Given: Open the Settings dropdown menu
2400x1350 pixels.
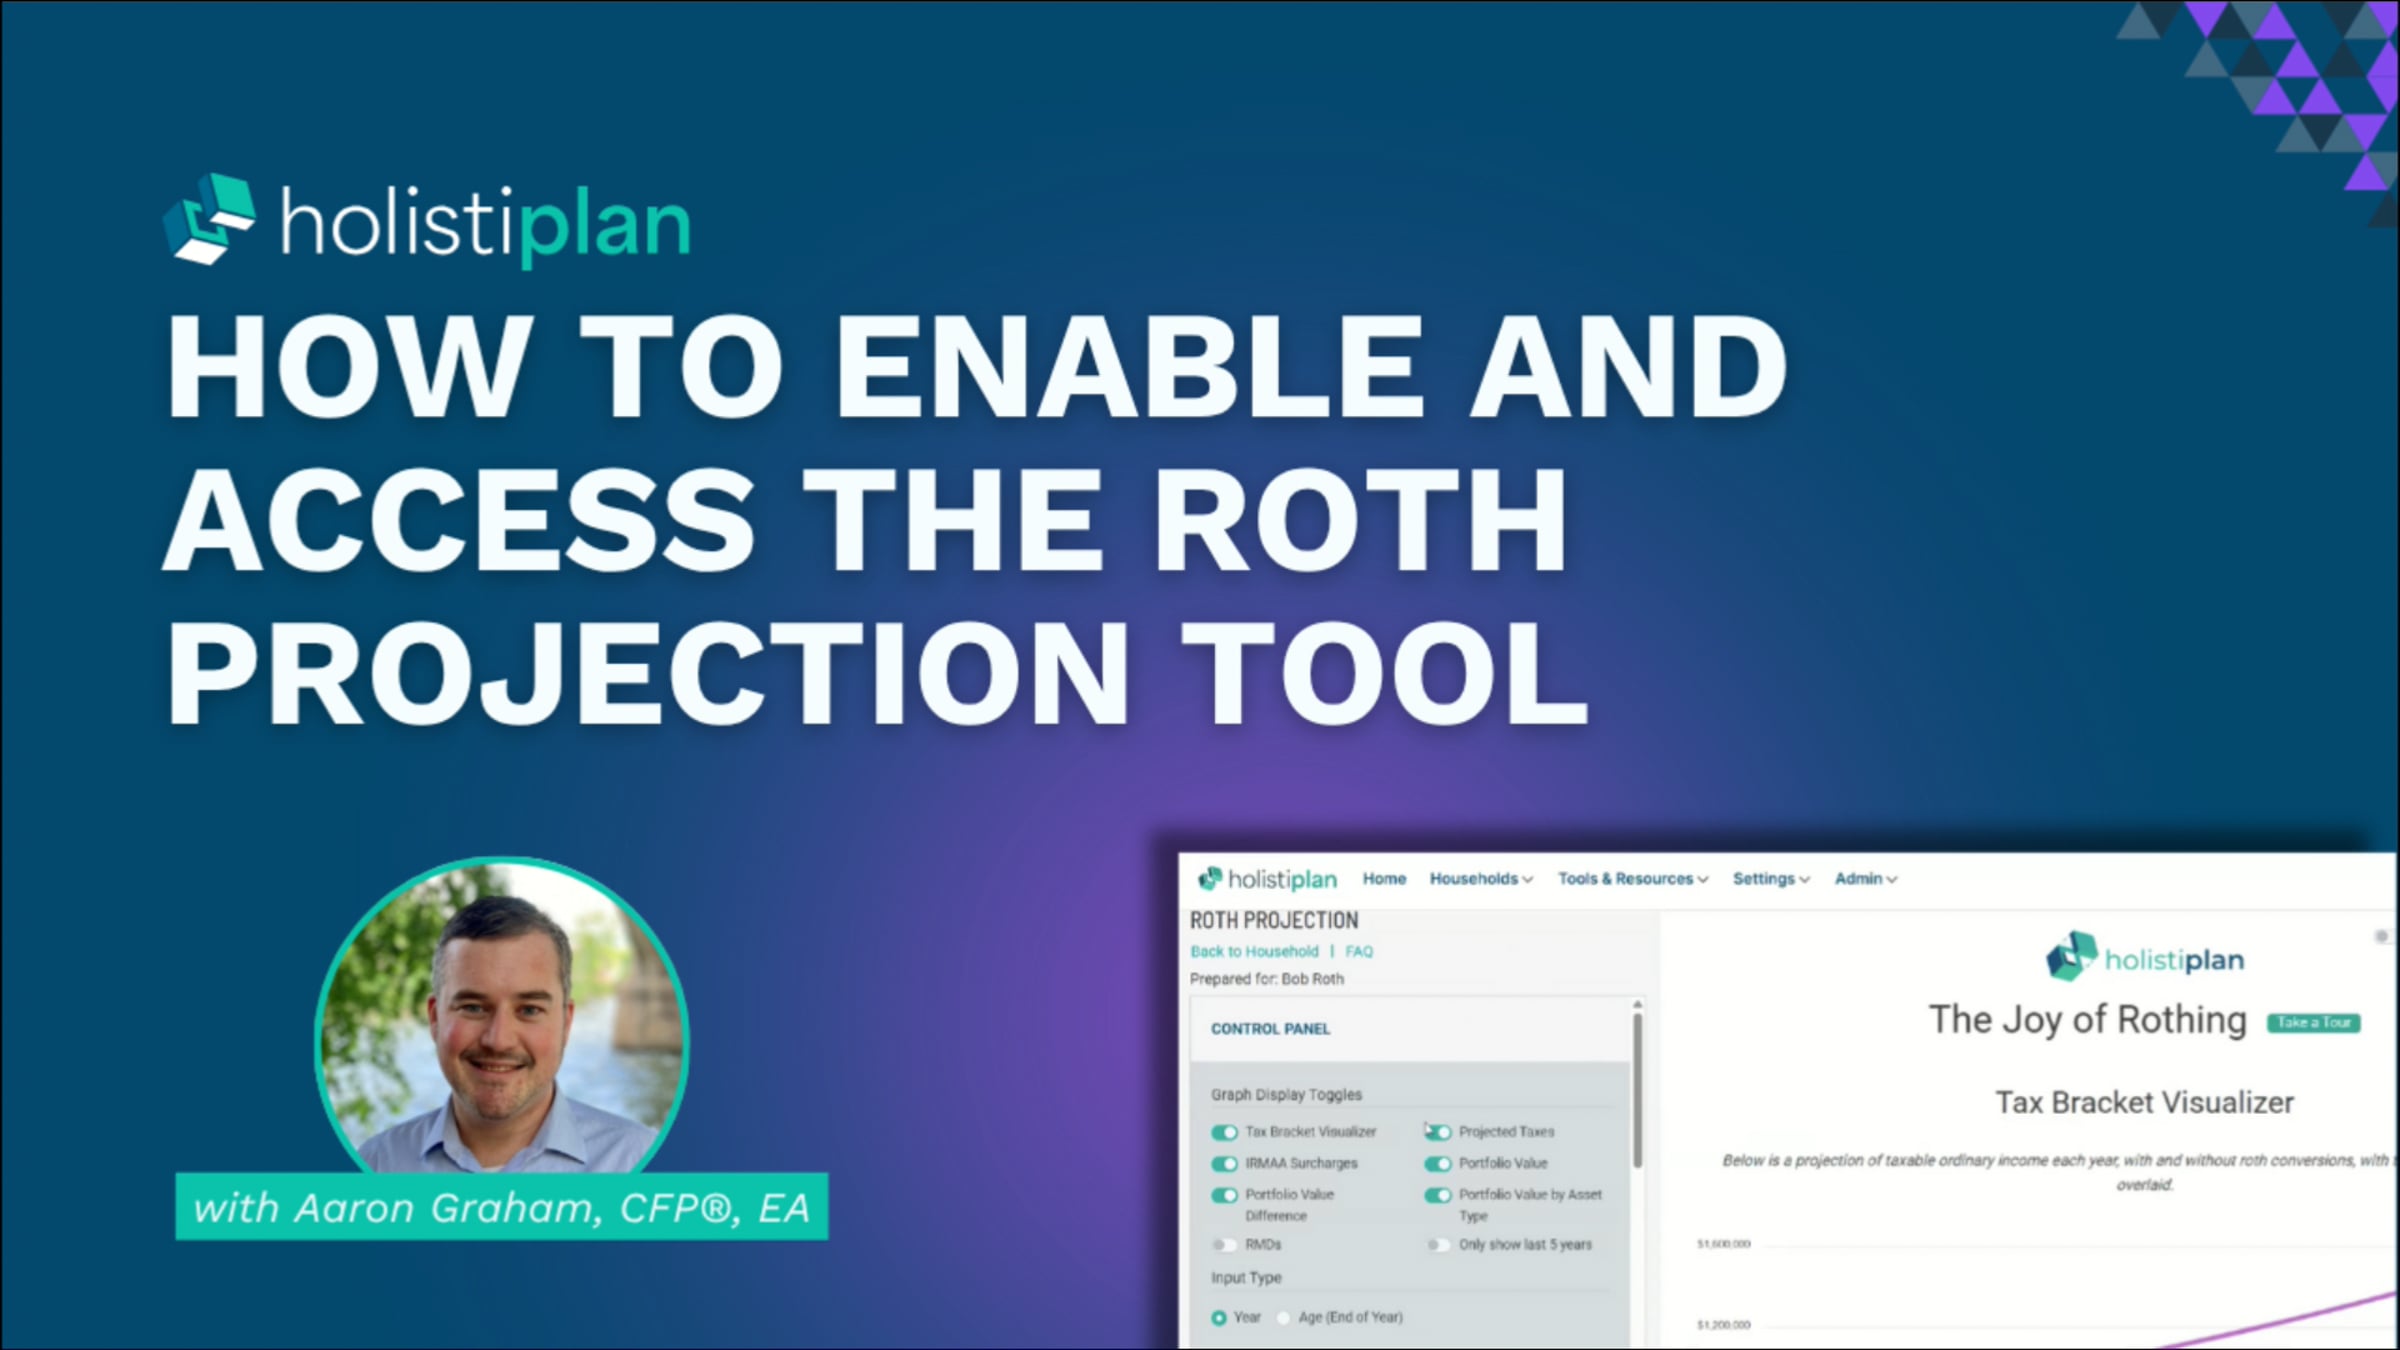Looking at the screenshot, I should [1771, 879].
